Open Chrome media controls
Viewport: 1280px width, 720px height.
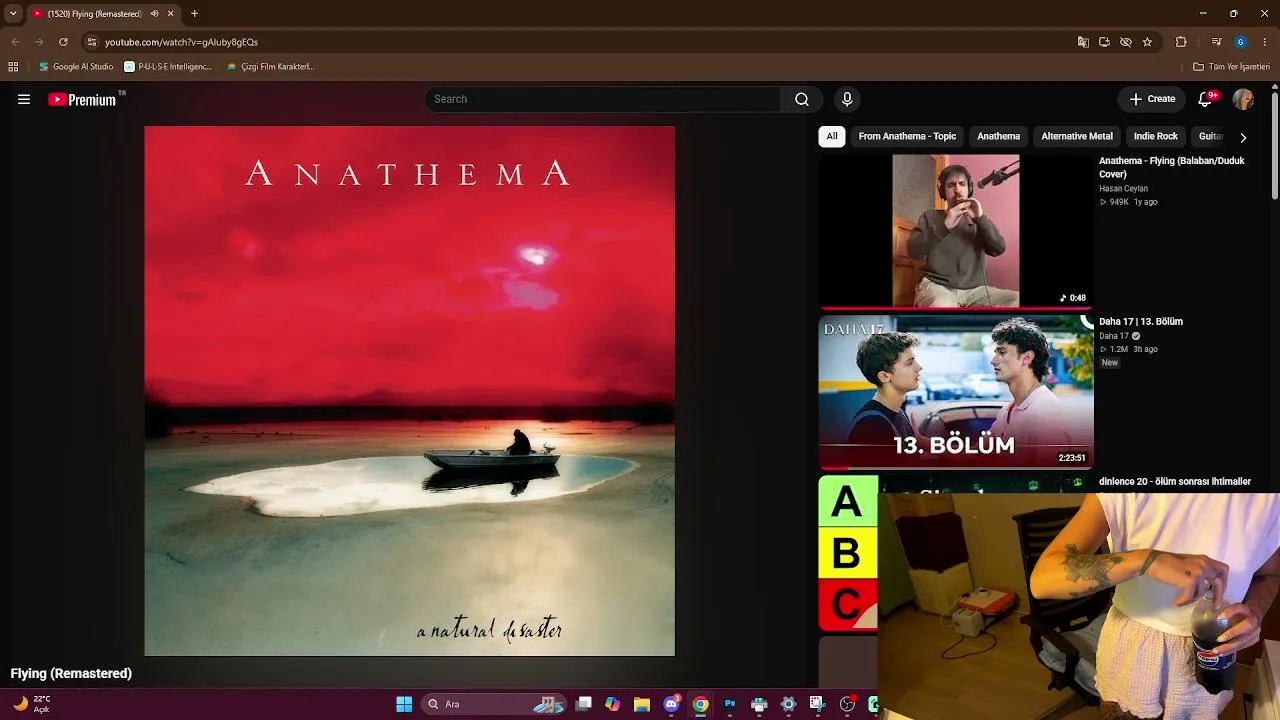coord(1216,42)
